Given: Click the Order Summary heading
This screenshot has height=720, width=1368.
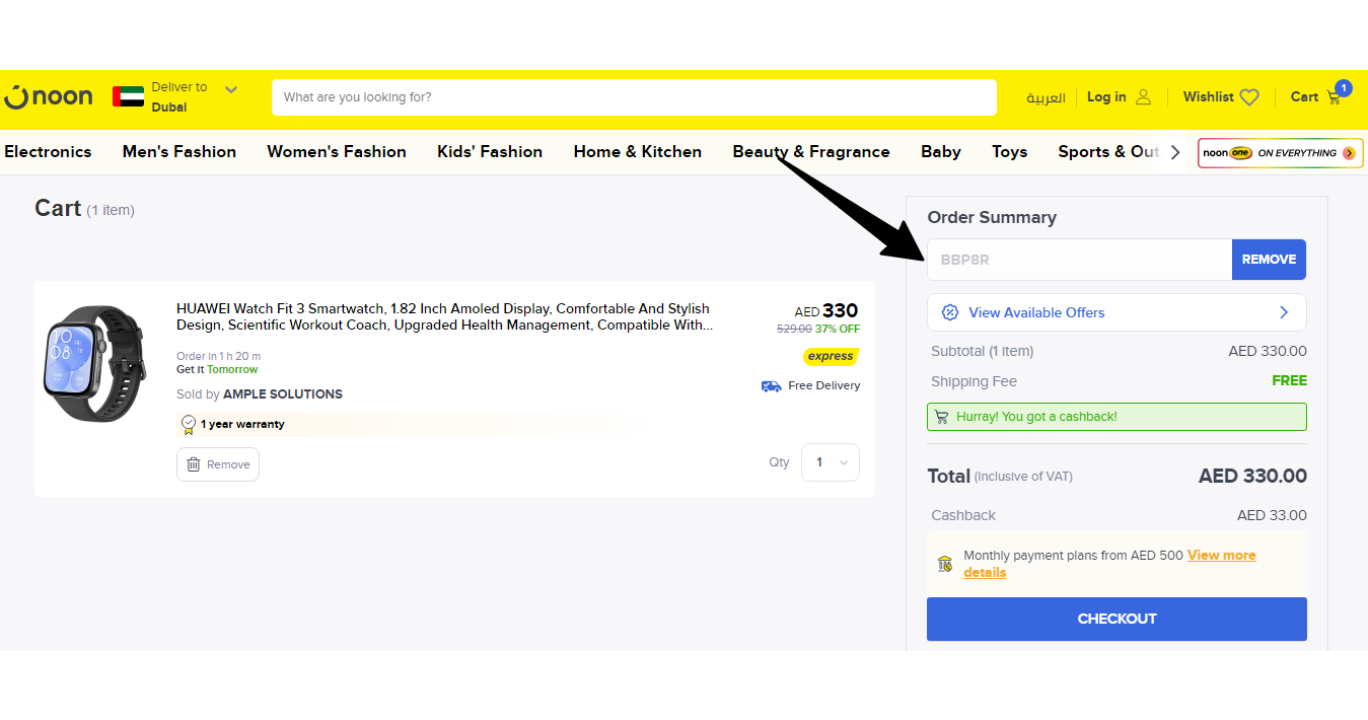Looking at the screenshot, I should (991, 217).
